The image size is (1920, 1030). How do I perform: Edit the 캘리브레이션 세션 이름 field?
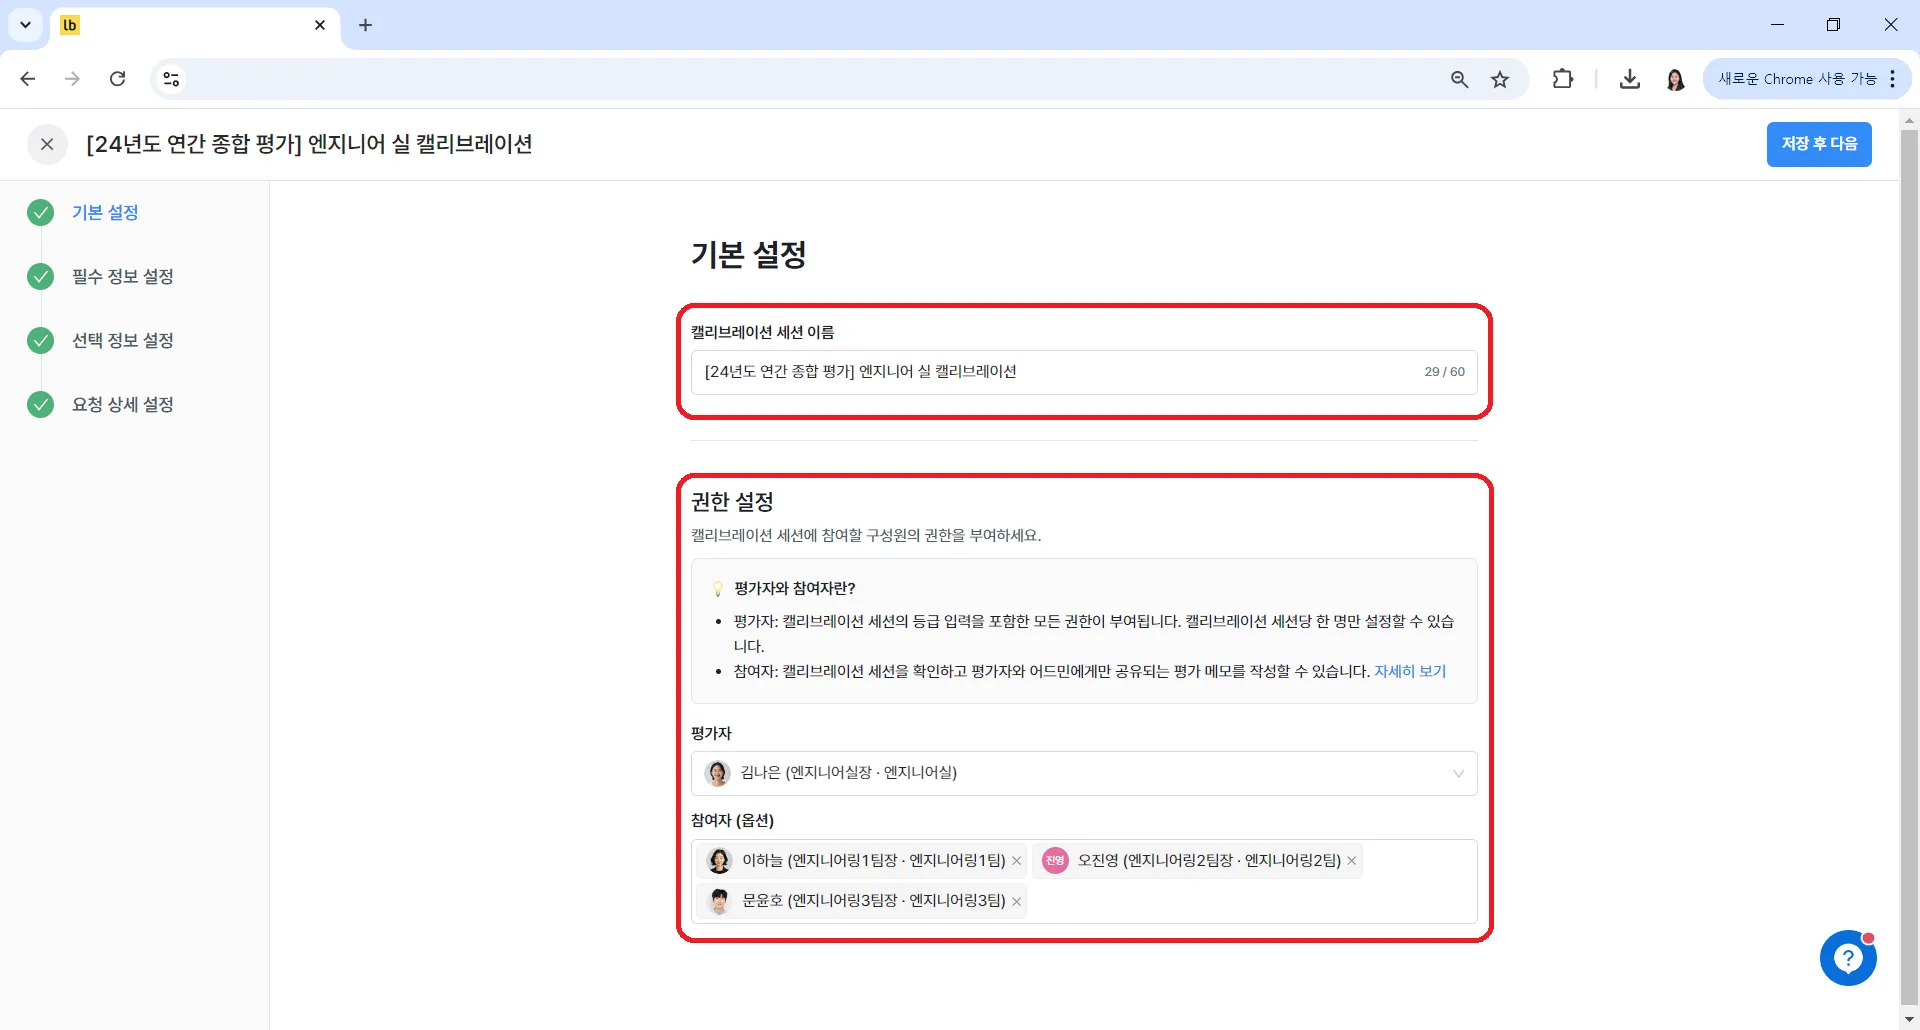pyautogui.click(x=1084, y=372)
